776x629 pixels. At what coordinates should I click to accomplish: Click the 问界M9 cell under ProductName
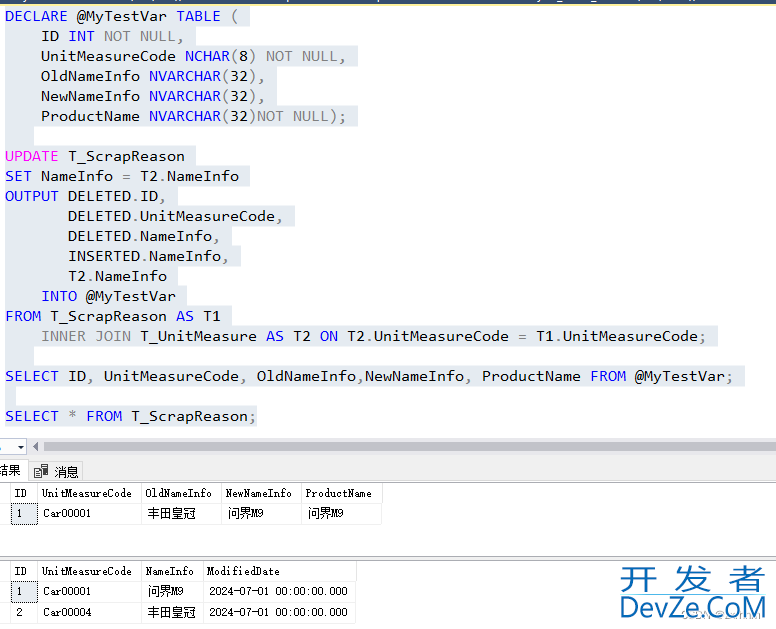[x=341, y=514]
